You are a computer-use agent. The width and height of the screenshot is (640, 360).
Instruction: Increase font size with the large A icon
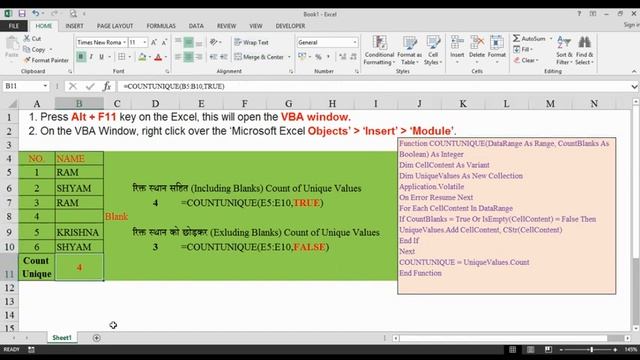tap(154, 42)
